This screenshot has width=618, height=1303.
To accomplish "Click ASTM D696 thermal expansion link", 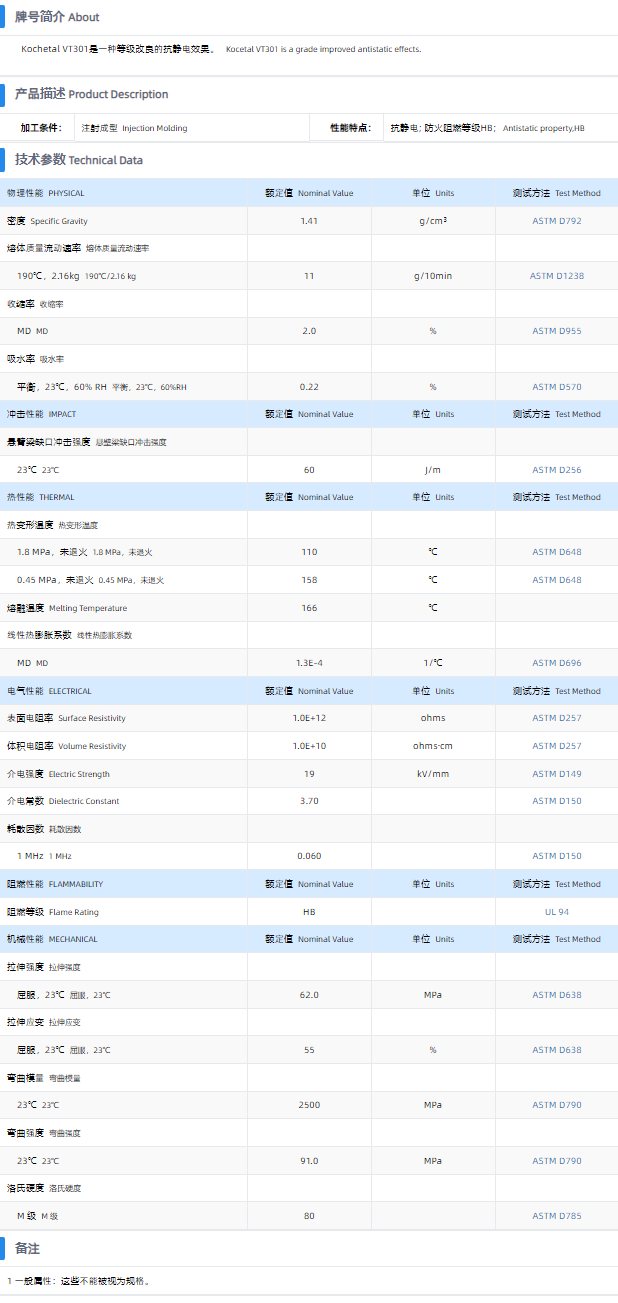I will 556,663.
